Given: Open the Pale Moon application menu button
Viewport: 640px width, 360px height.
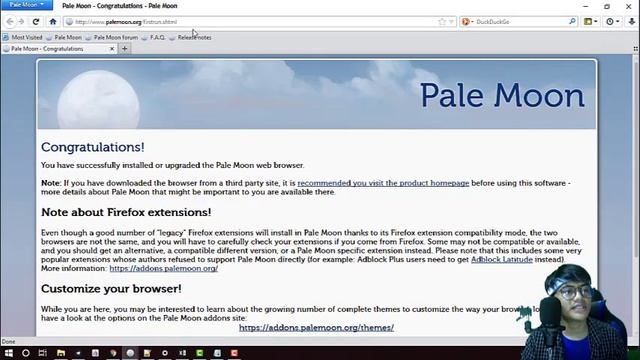Looking at the screenshot, I should pos(27,5).
